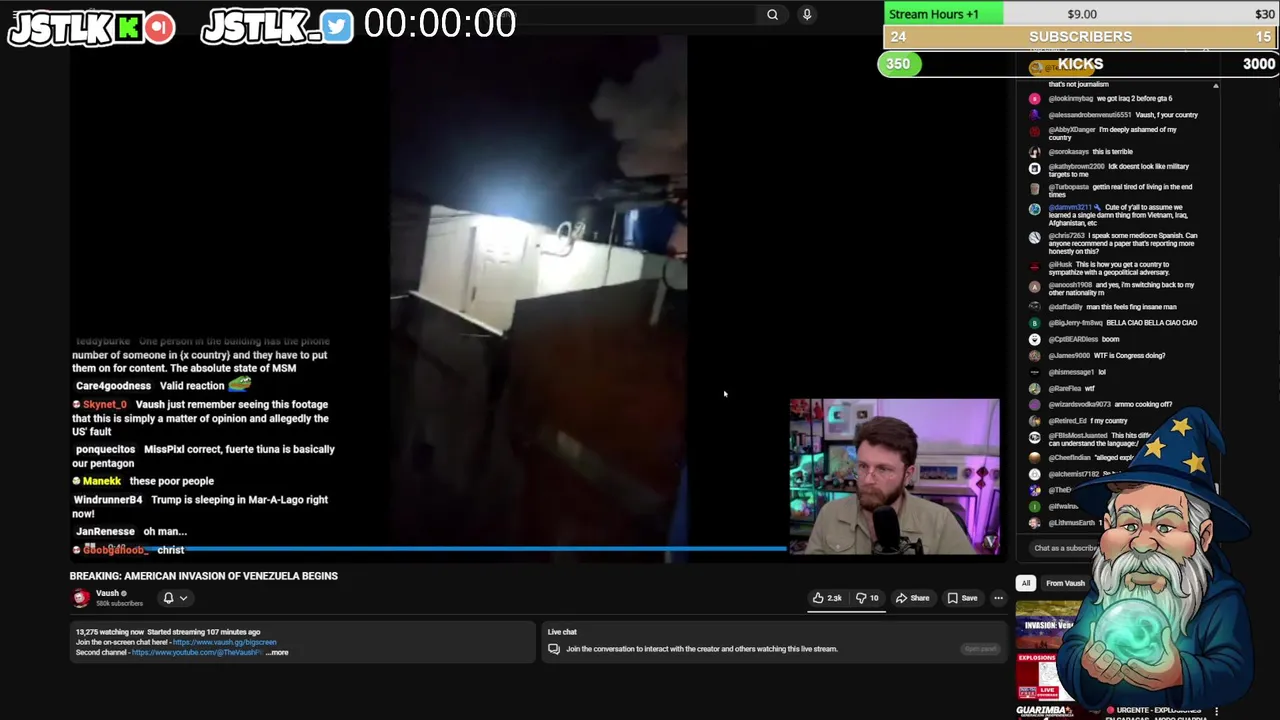Click @lookinmybag chat avatar
The width and height of the screenshot is (1280, 720).
click(1034, 99)
